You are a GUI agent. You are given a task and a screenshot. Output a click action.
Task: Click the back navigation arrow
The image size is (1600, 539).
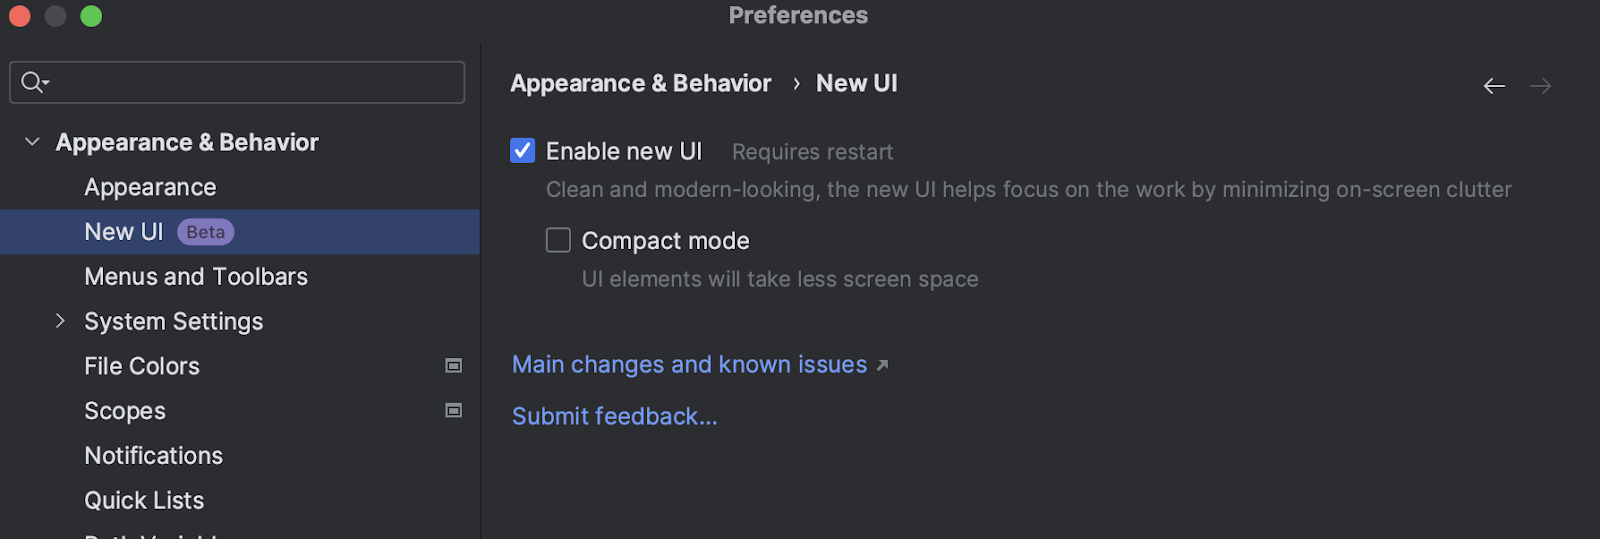click(1494, 86)
